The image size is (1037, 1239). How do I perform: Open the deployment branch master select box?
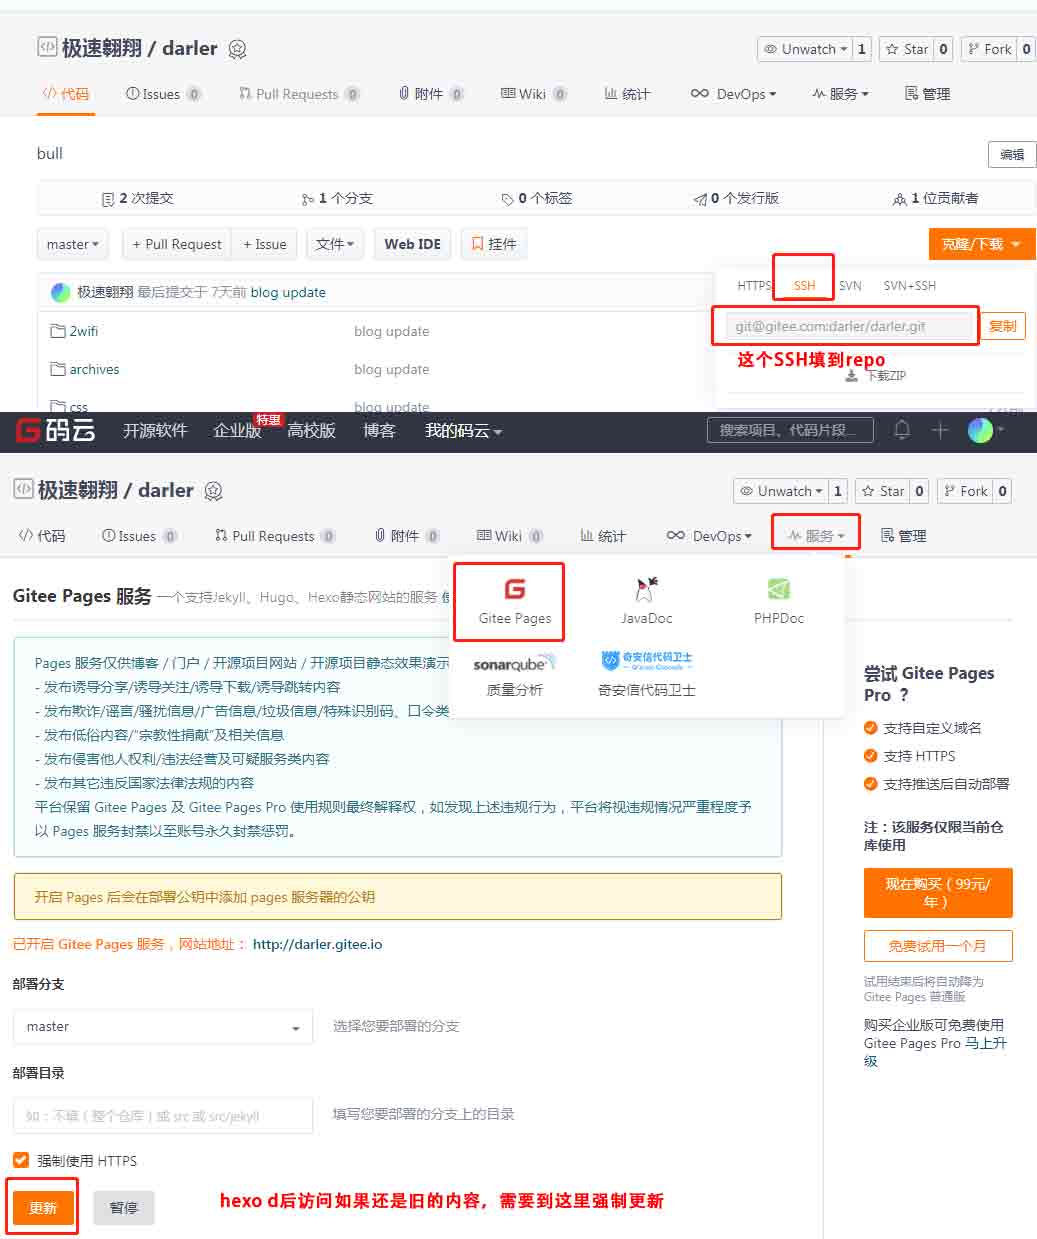(x=162, y=1027)
